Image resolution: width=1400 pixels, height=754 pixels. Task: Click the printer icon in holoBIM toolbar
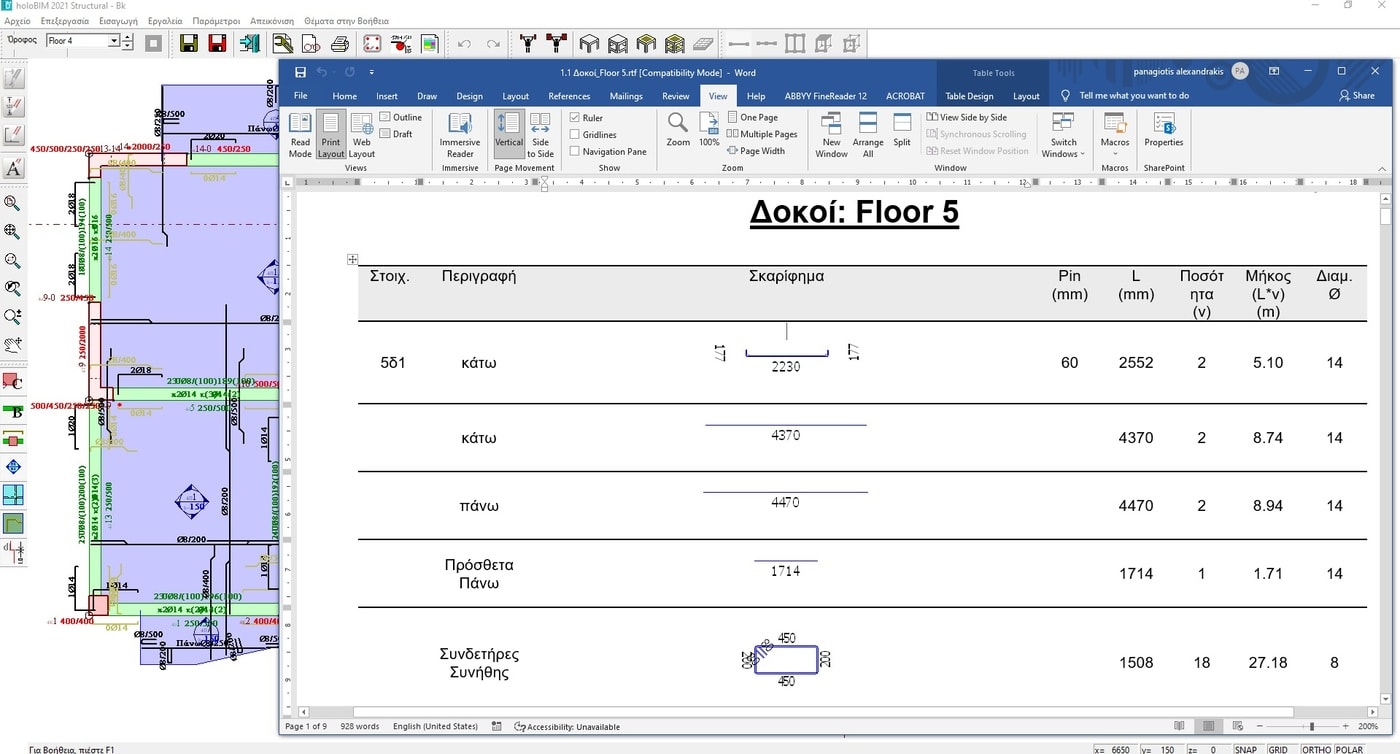(x=340, y=43)
